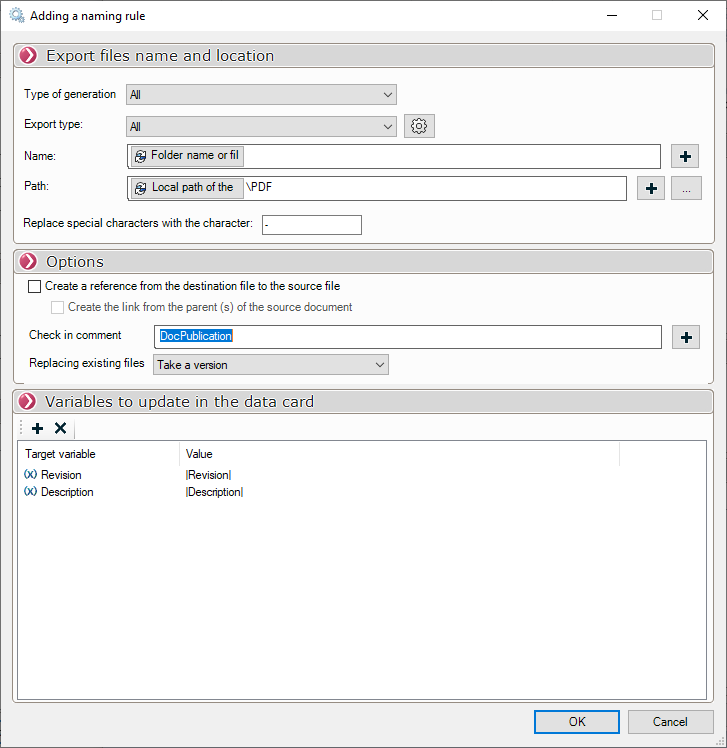Collapse the Export files name and location section

point(28,56)
